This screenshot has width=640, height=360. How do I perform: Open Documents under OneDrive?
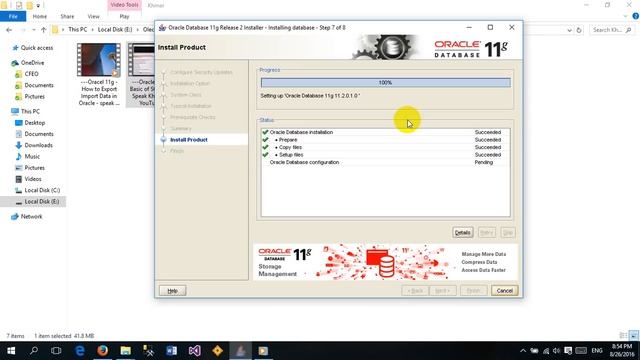[39, 85]
